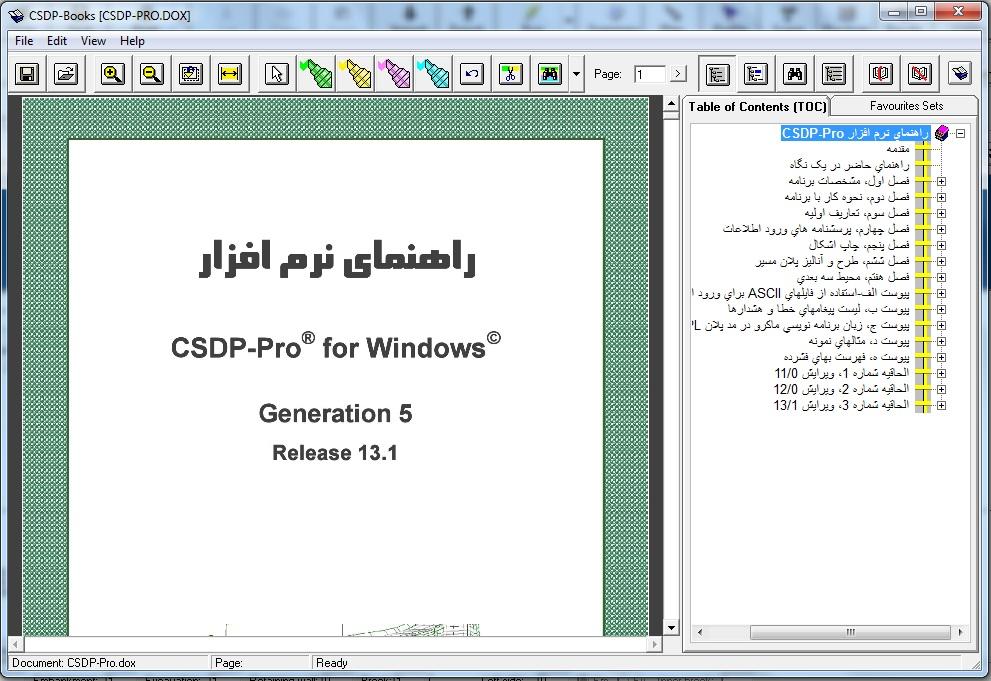Select the راهنمای حاضر در یک نگاه entry
991x681 pixels.
[x=849, y=165]
